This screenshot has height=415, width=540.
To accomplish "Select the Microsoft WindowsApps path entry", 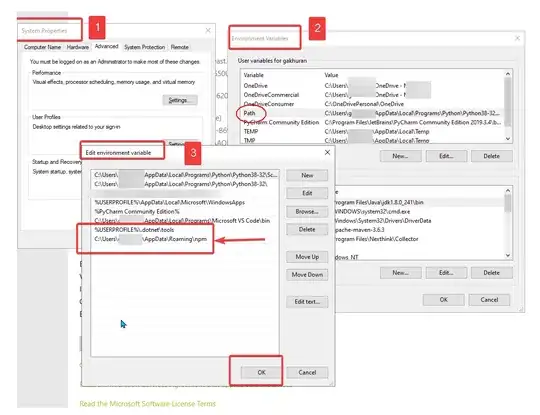I will (x=185, y=203).
